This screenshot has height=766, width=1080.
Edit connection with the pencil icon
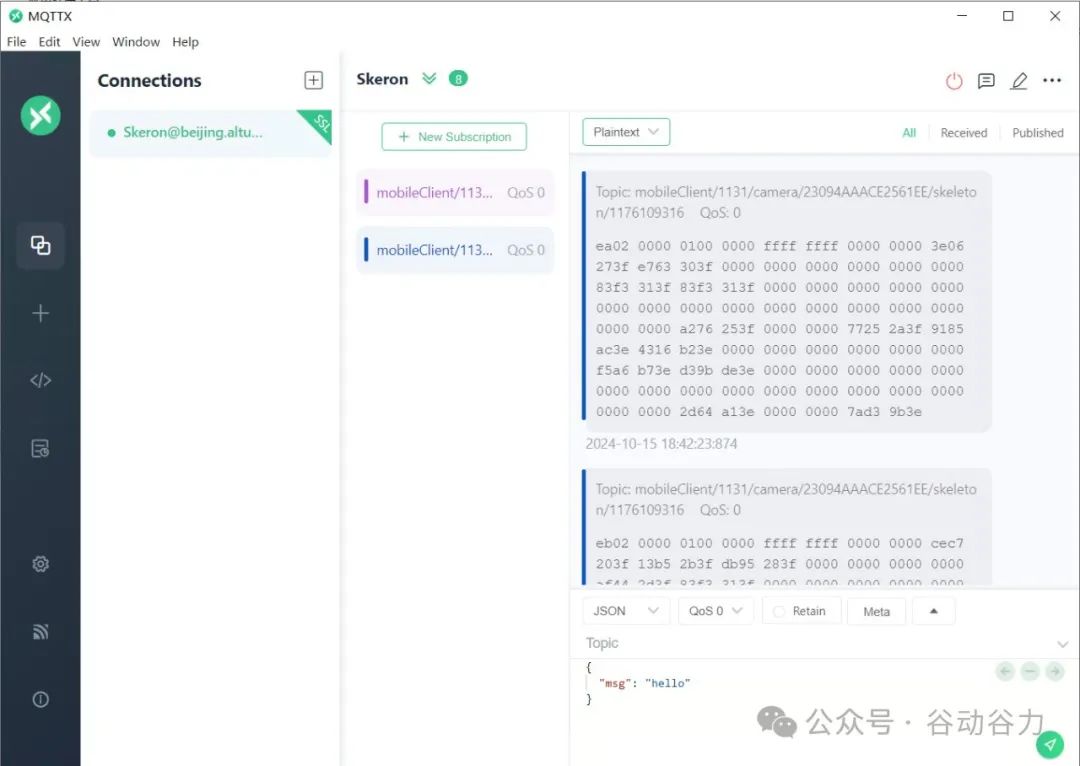click(1018, 81)
